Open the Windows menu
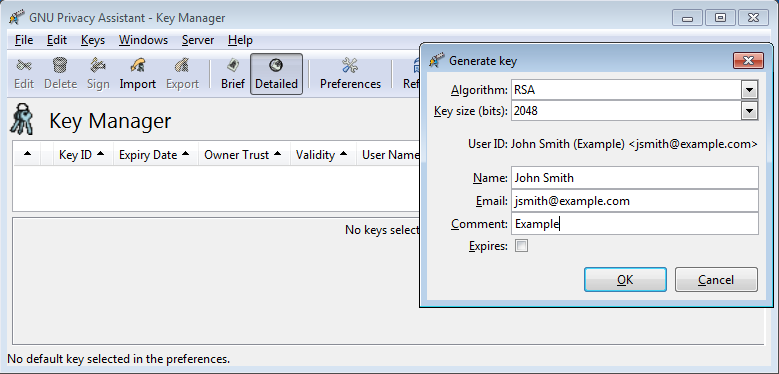The height and width of the screenshot is (374, 779). 143,40
